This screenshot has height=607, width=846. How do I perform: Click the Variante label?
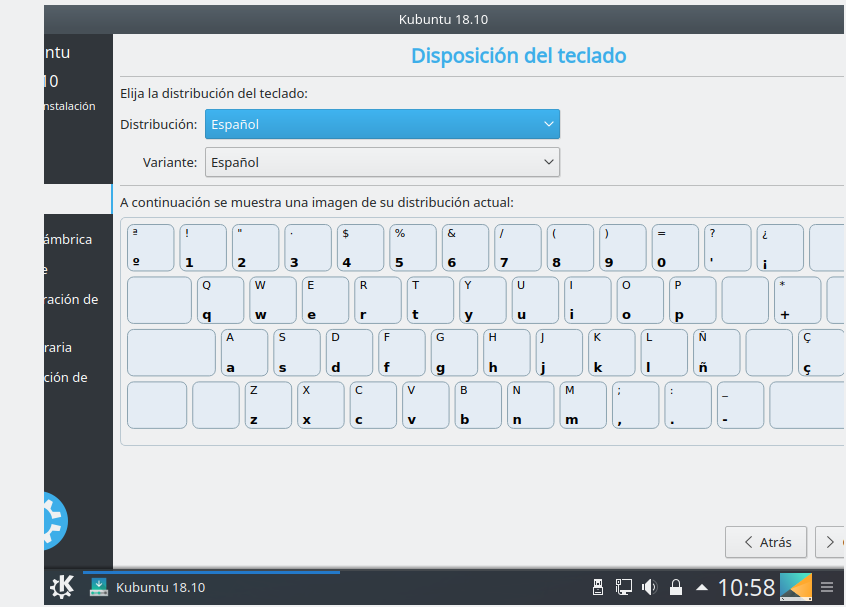tap(170, 162)
